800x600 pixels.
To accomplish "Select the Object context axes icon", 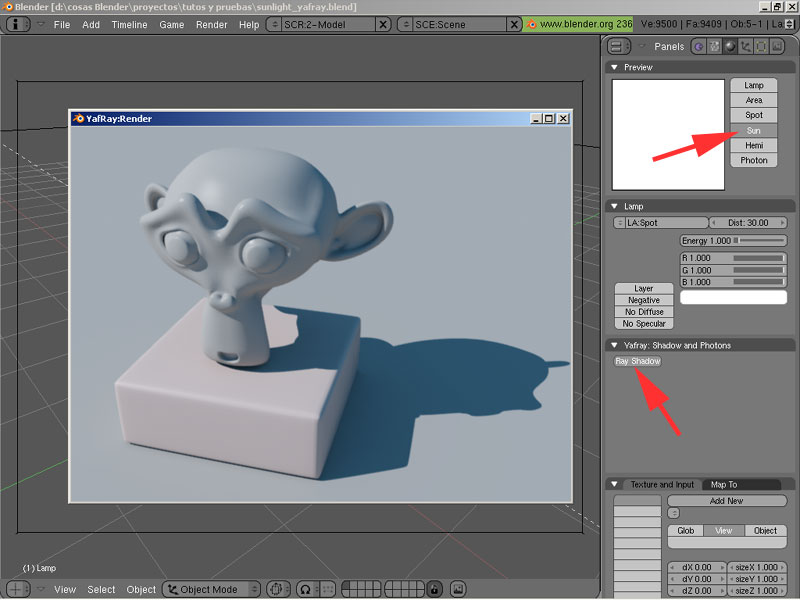I will tap(745, 46).
